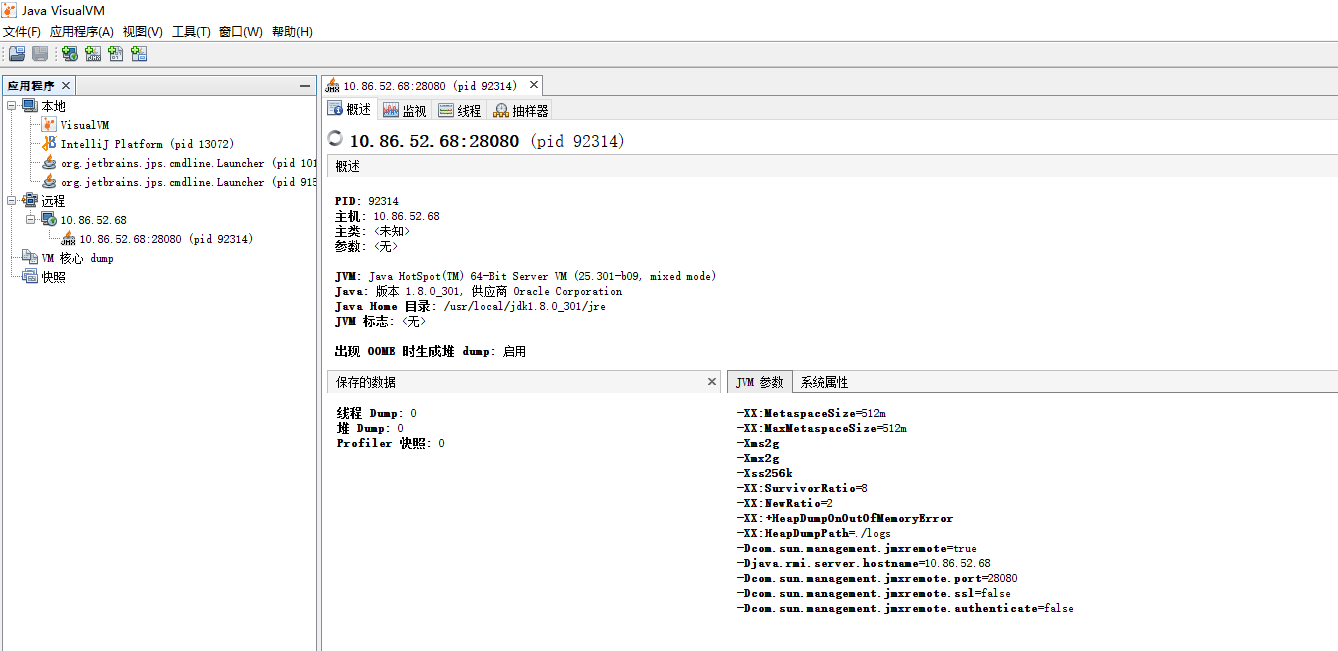This screenshot has width=1338, height=651.
Task: Collapse the 10.86.52.68 remote host node
Action: pyautogui.click(x=31, y=219)
